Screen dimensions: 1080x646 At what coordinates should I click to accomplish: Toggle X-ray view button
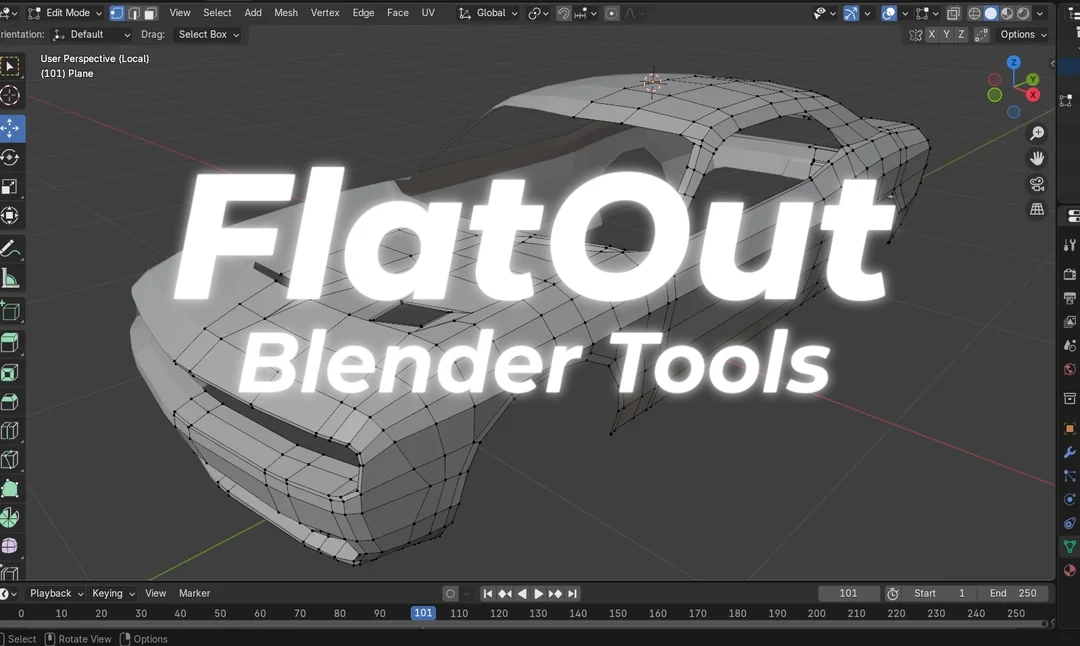click(953, 13)
